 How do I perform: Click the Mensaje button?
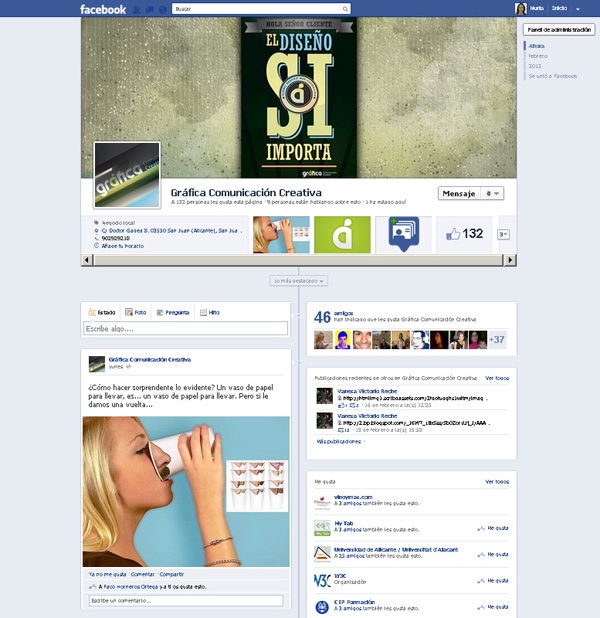pos(459,193)
